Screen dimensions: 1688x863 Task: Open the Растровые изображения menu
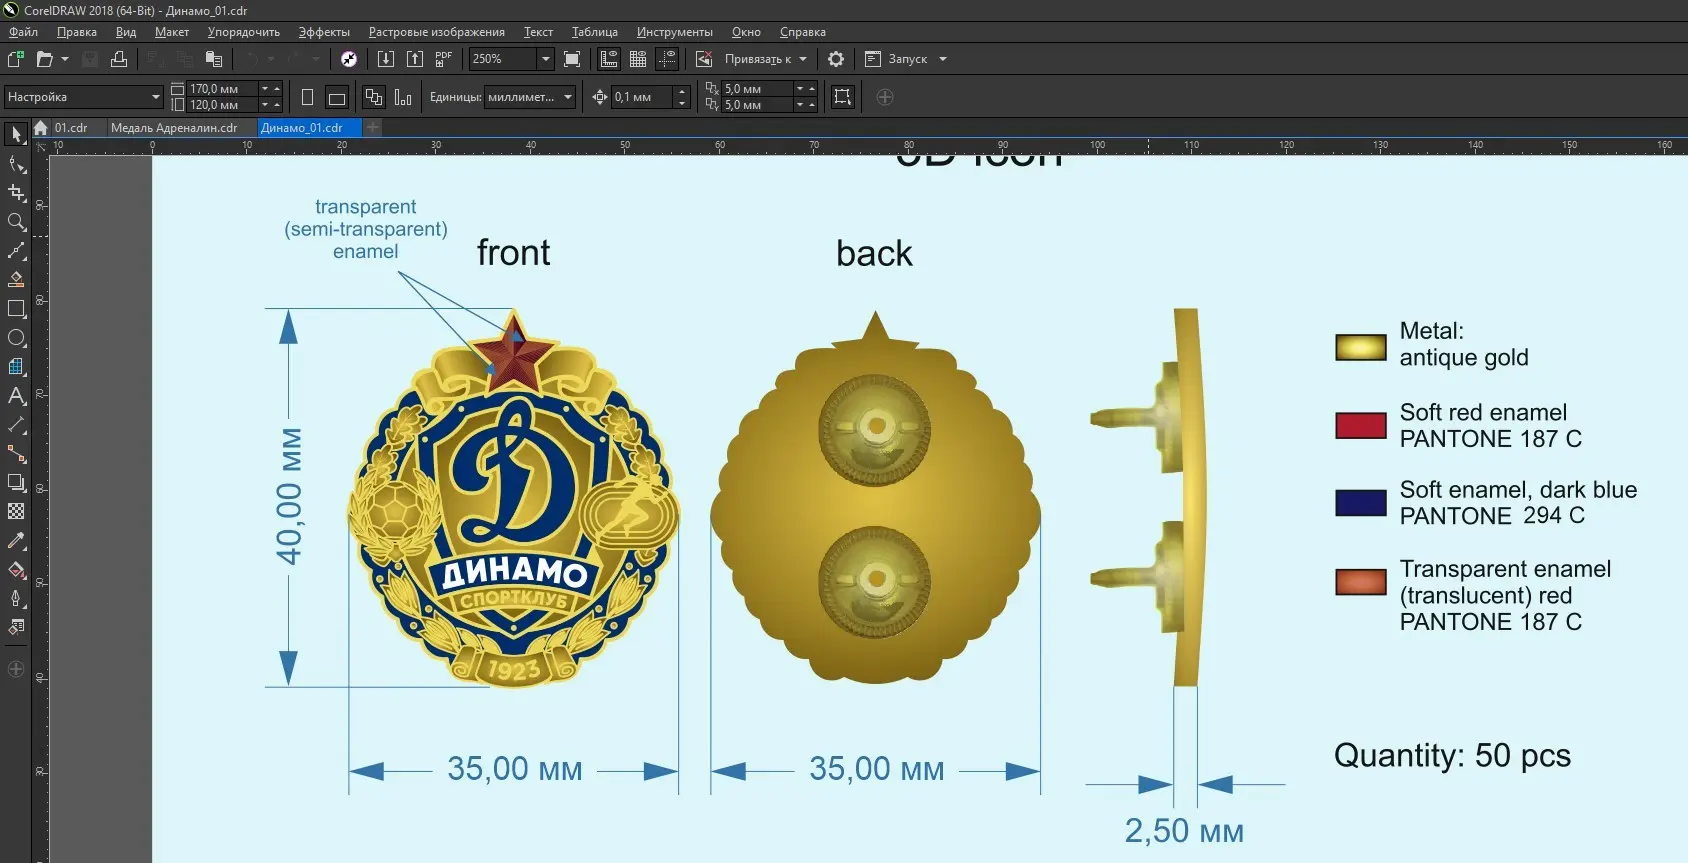click(x=436, y=32)
